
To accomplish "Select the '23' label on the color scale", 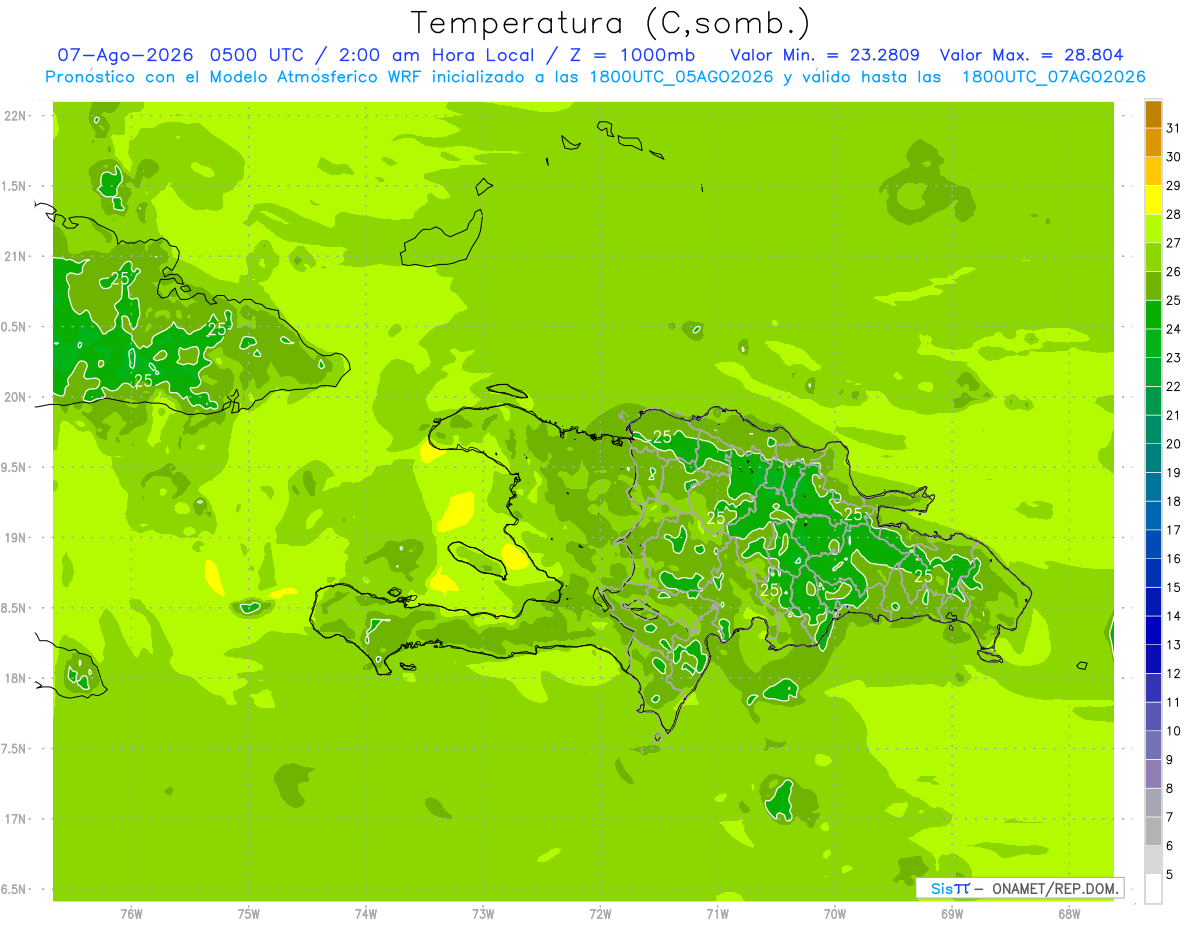I will [1173, 358].
